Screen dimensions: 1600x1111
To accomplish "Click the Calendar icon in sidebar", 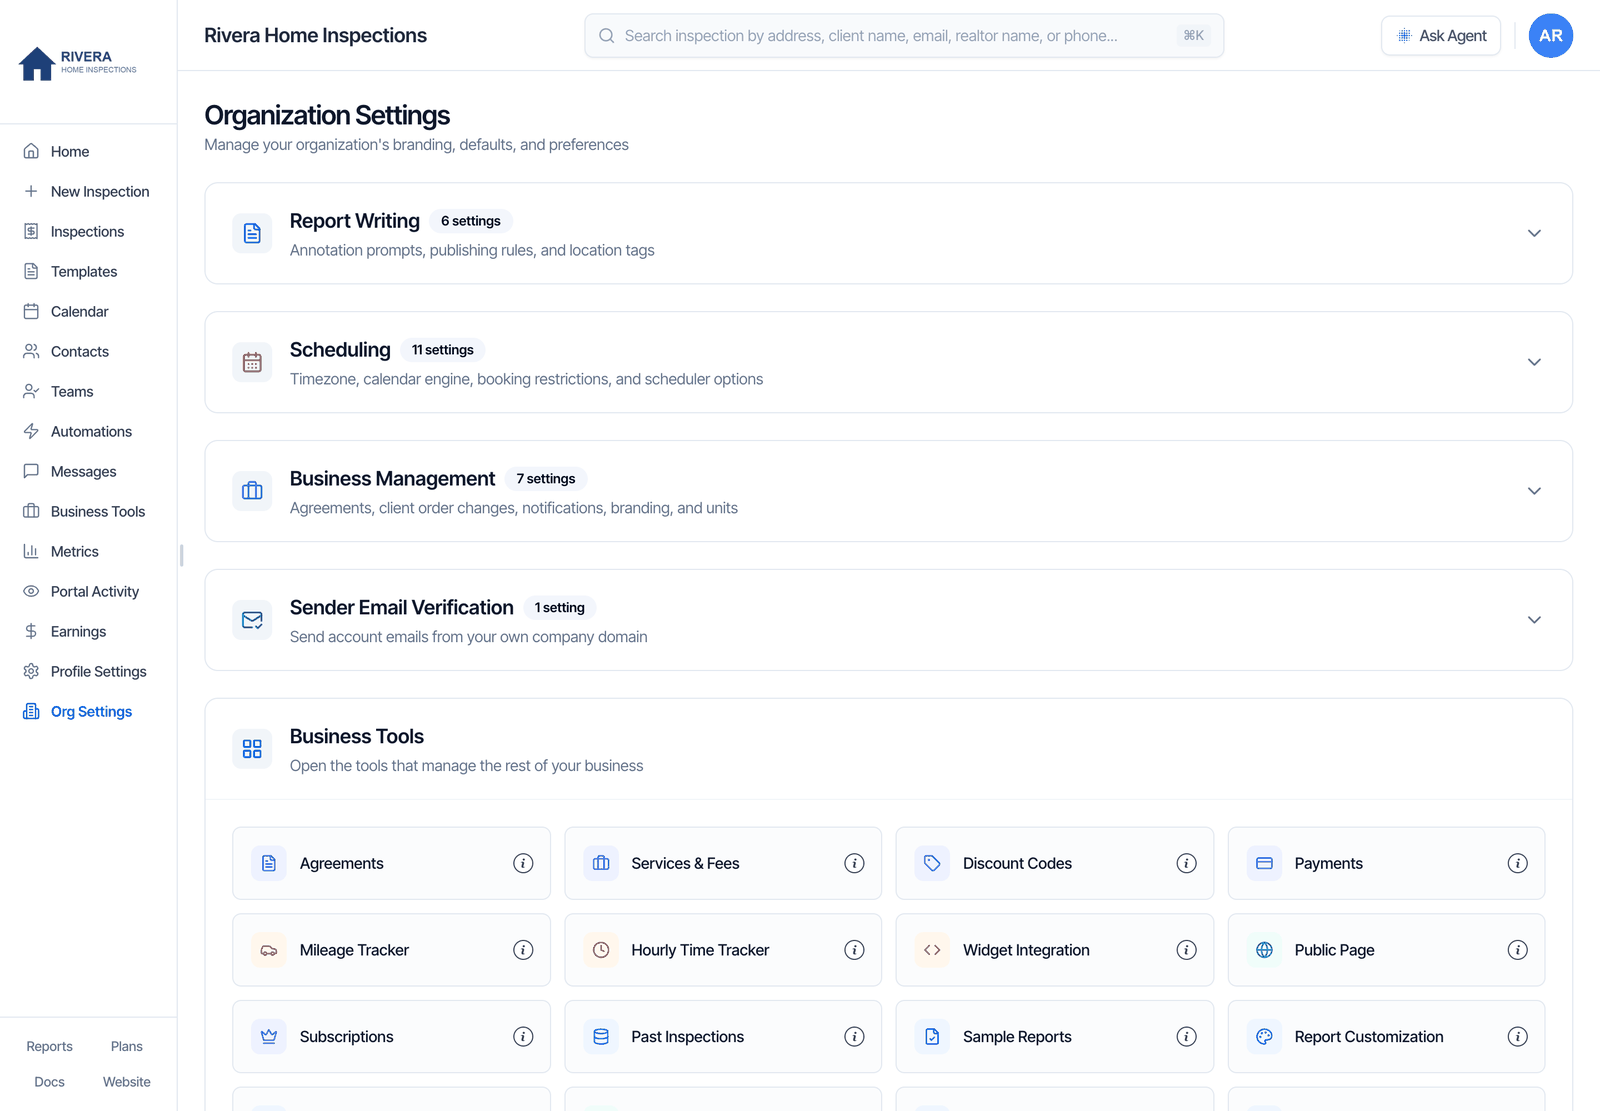I will point(31,311).
